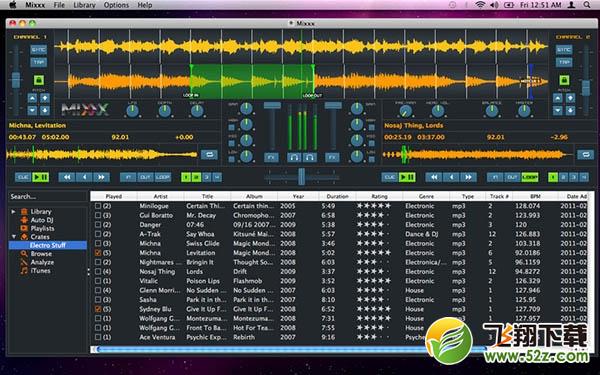This screenshot has height=375, width=600.
Task: Toggle the repeat icon beside deck 2 overview waveform
Action: coord(585,154)
